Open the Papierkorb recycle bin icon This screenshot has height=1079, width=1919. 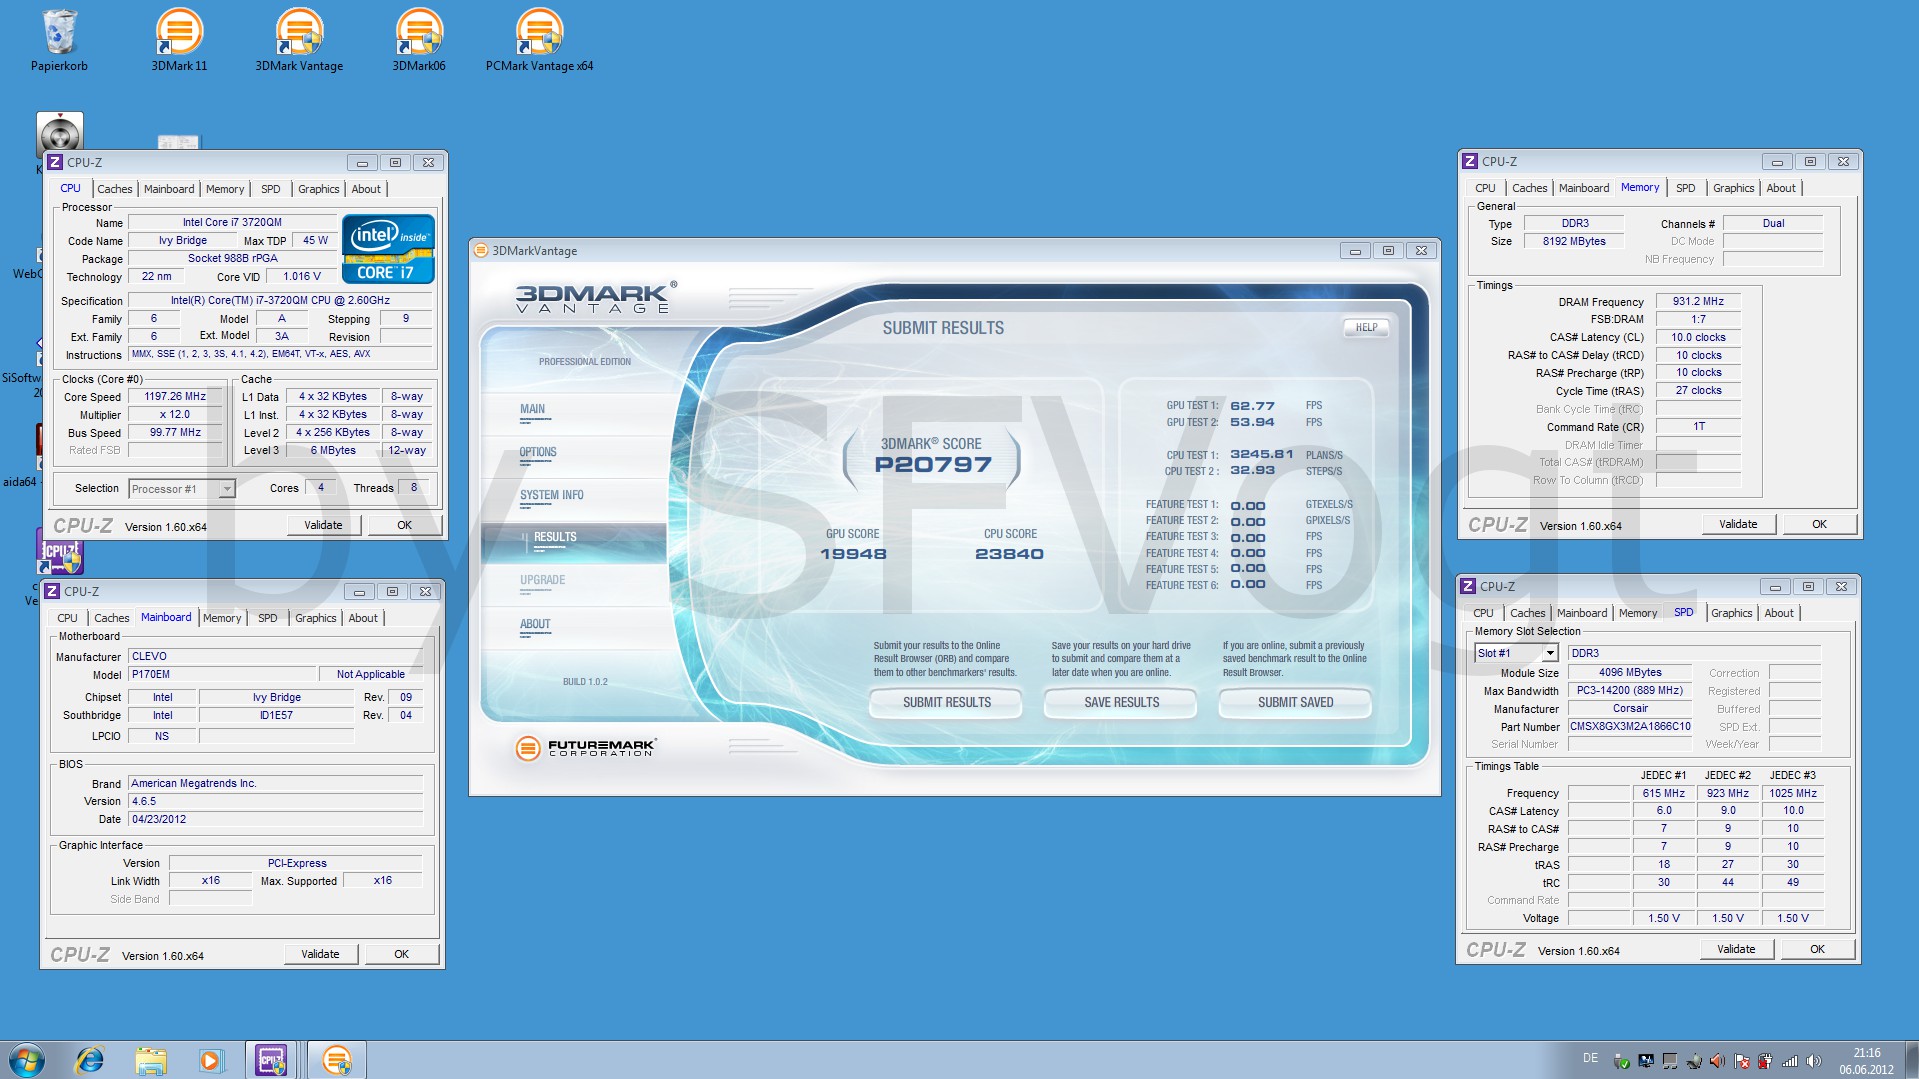[x=59, y=40]
